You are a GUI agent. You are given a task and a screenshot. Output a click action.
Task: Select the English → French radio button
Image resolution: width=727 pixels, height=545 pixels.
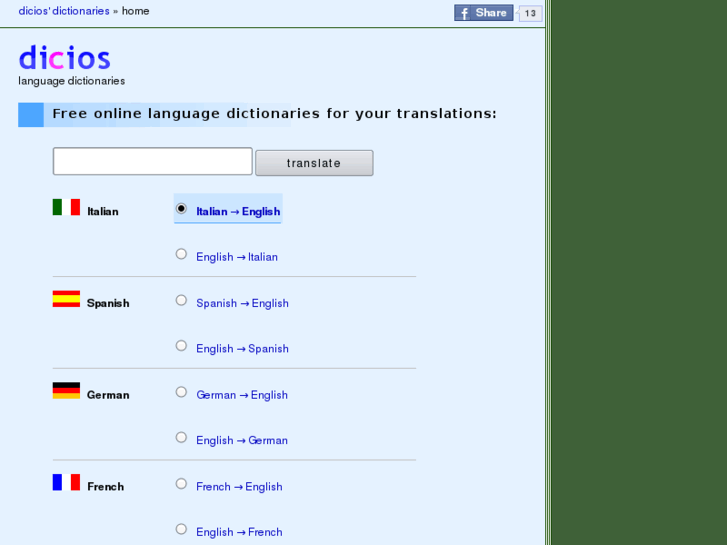(x=181, y=530)
